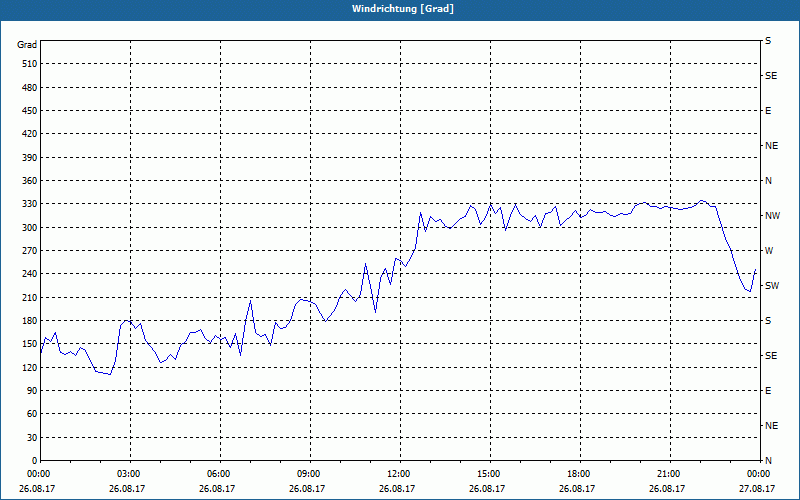Select the 360 value on the left axis
Screen dimensions: 800x500
(30, 181)
